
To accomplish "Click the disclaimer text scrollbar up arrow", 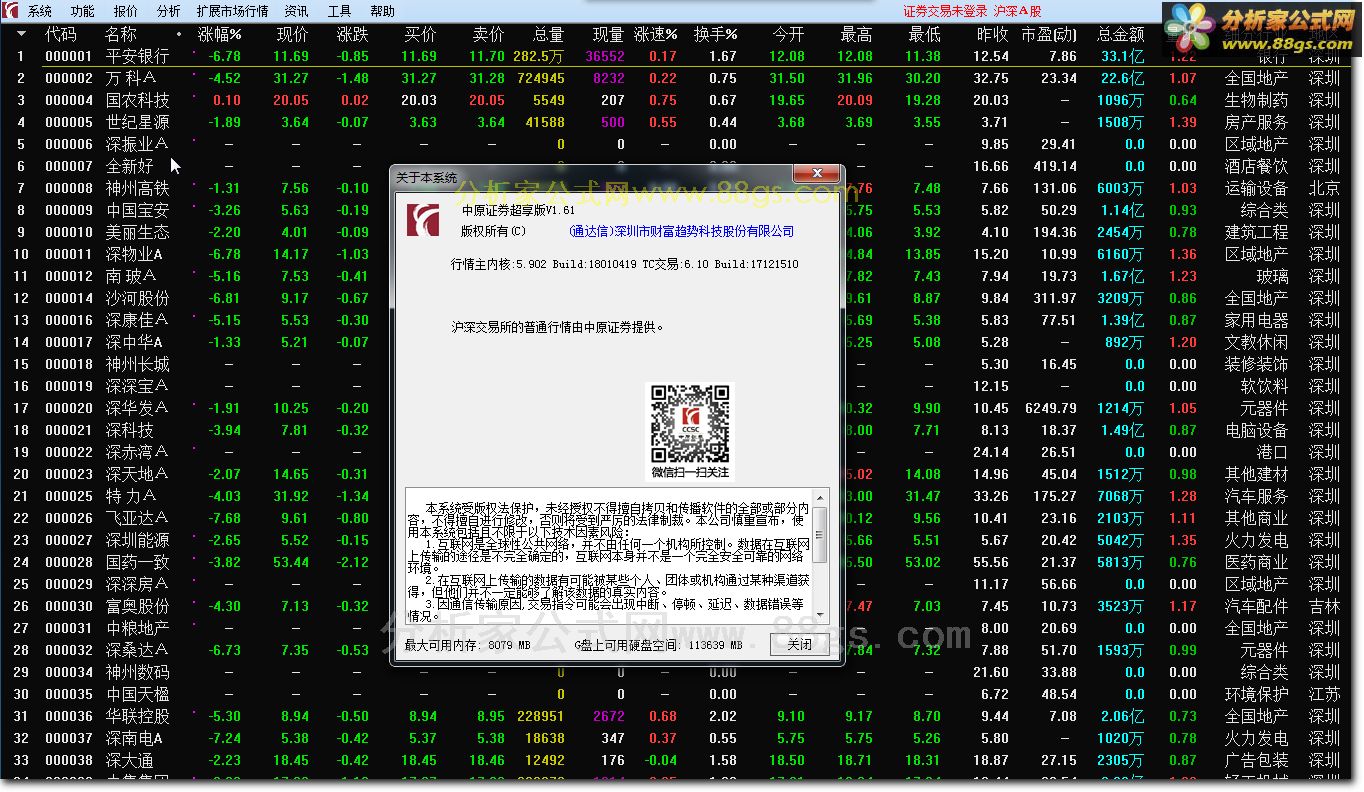I will click(821, 498).
